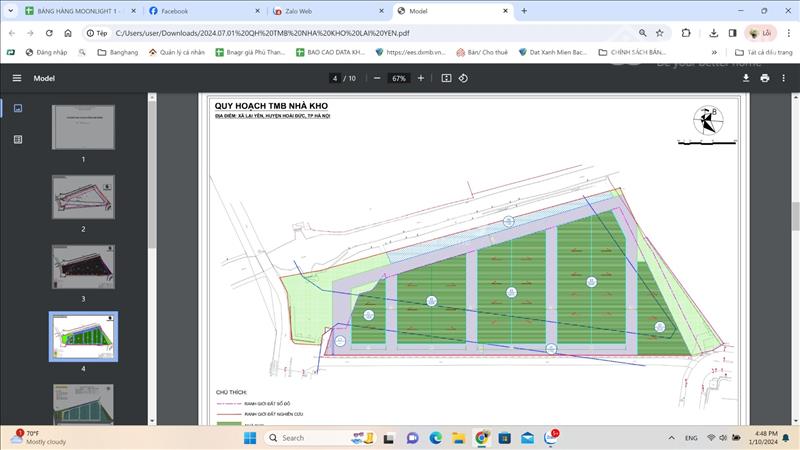The width and height of the screenshot is (800, 450).
Task: Toggle the Chrome side panel
Action: tap(732, 33)
